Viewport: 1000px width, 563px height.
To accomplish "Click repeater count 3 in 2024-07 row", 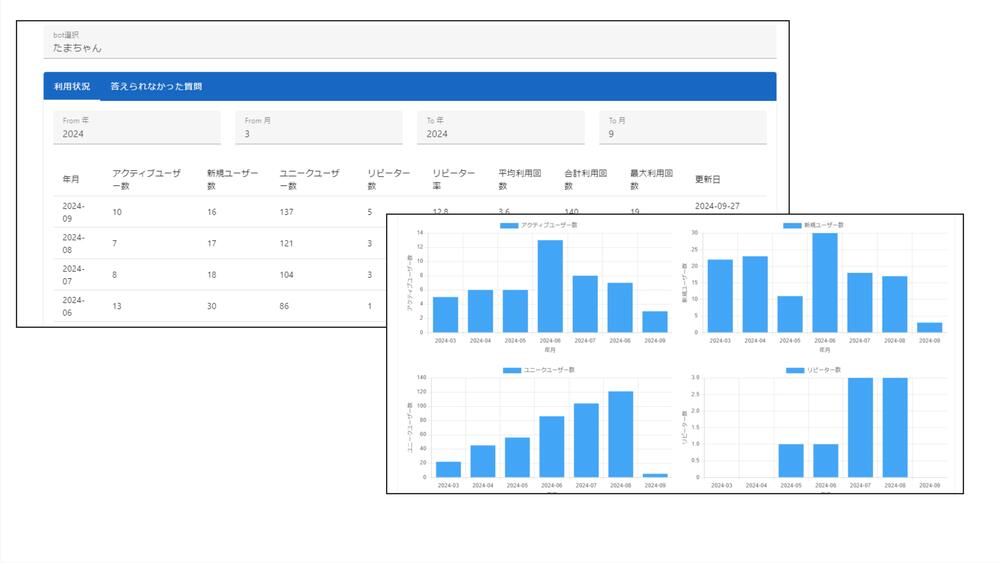I will (369, 275).
